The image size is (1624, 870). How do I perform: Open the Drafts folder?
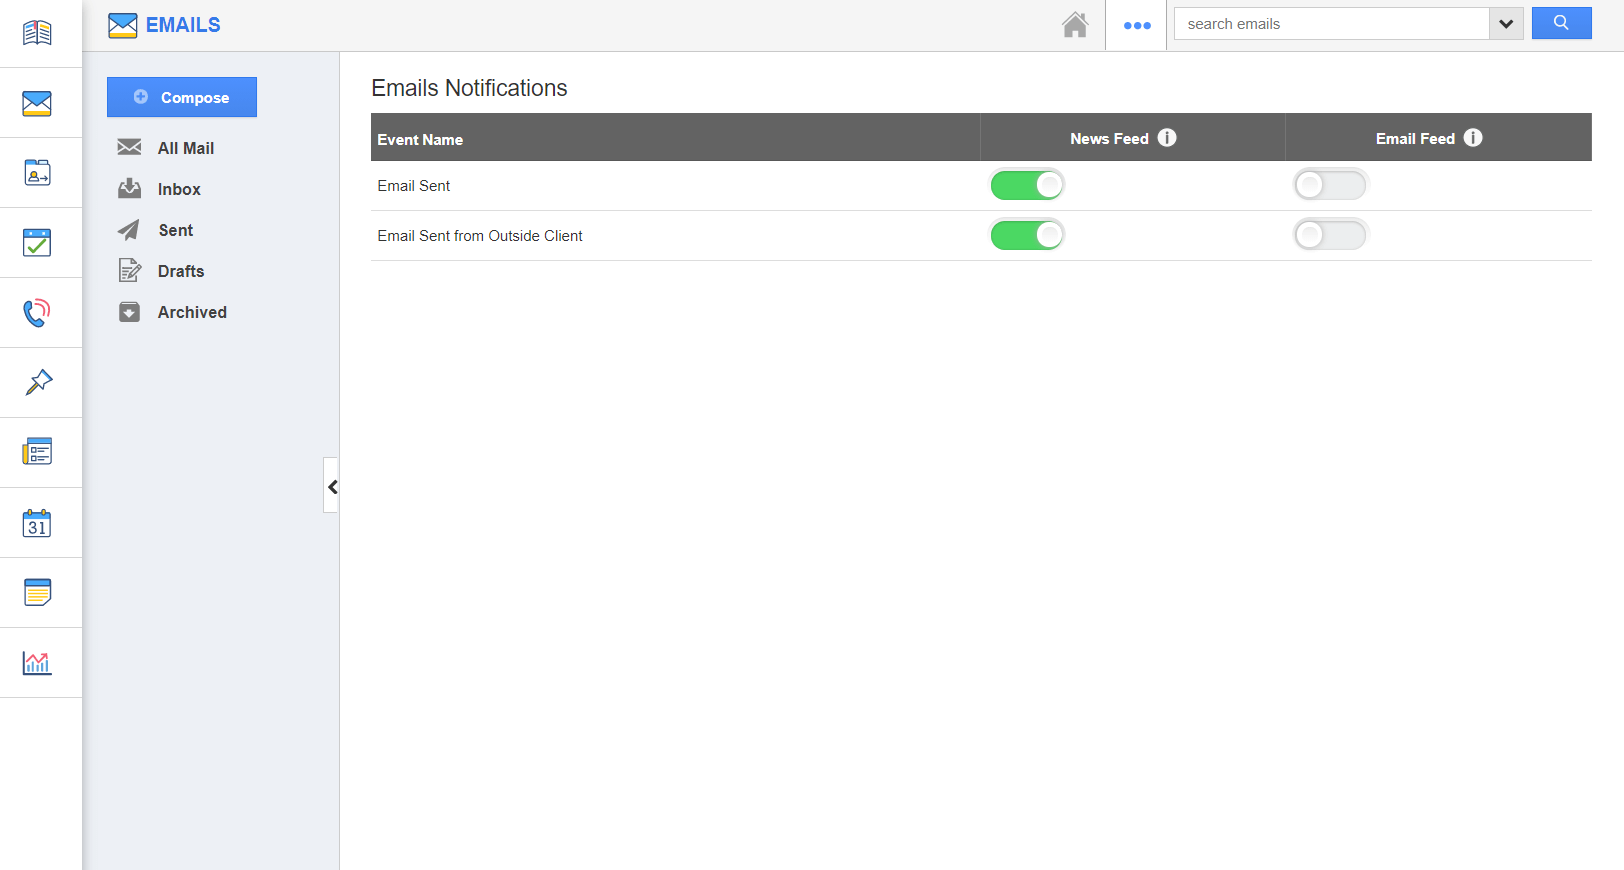pyautogui.click(x=181, y=271)
